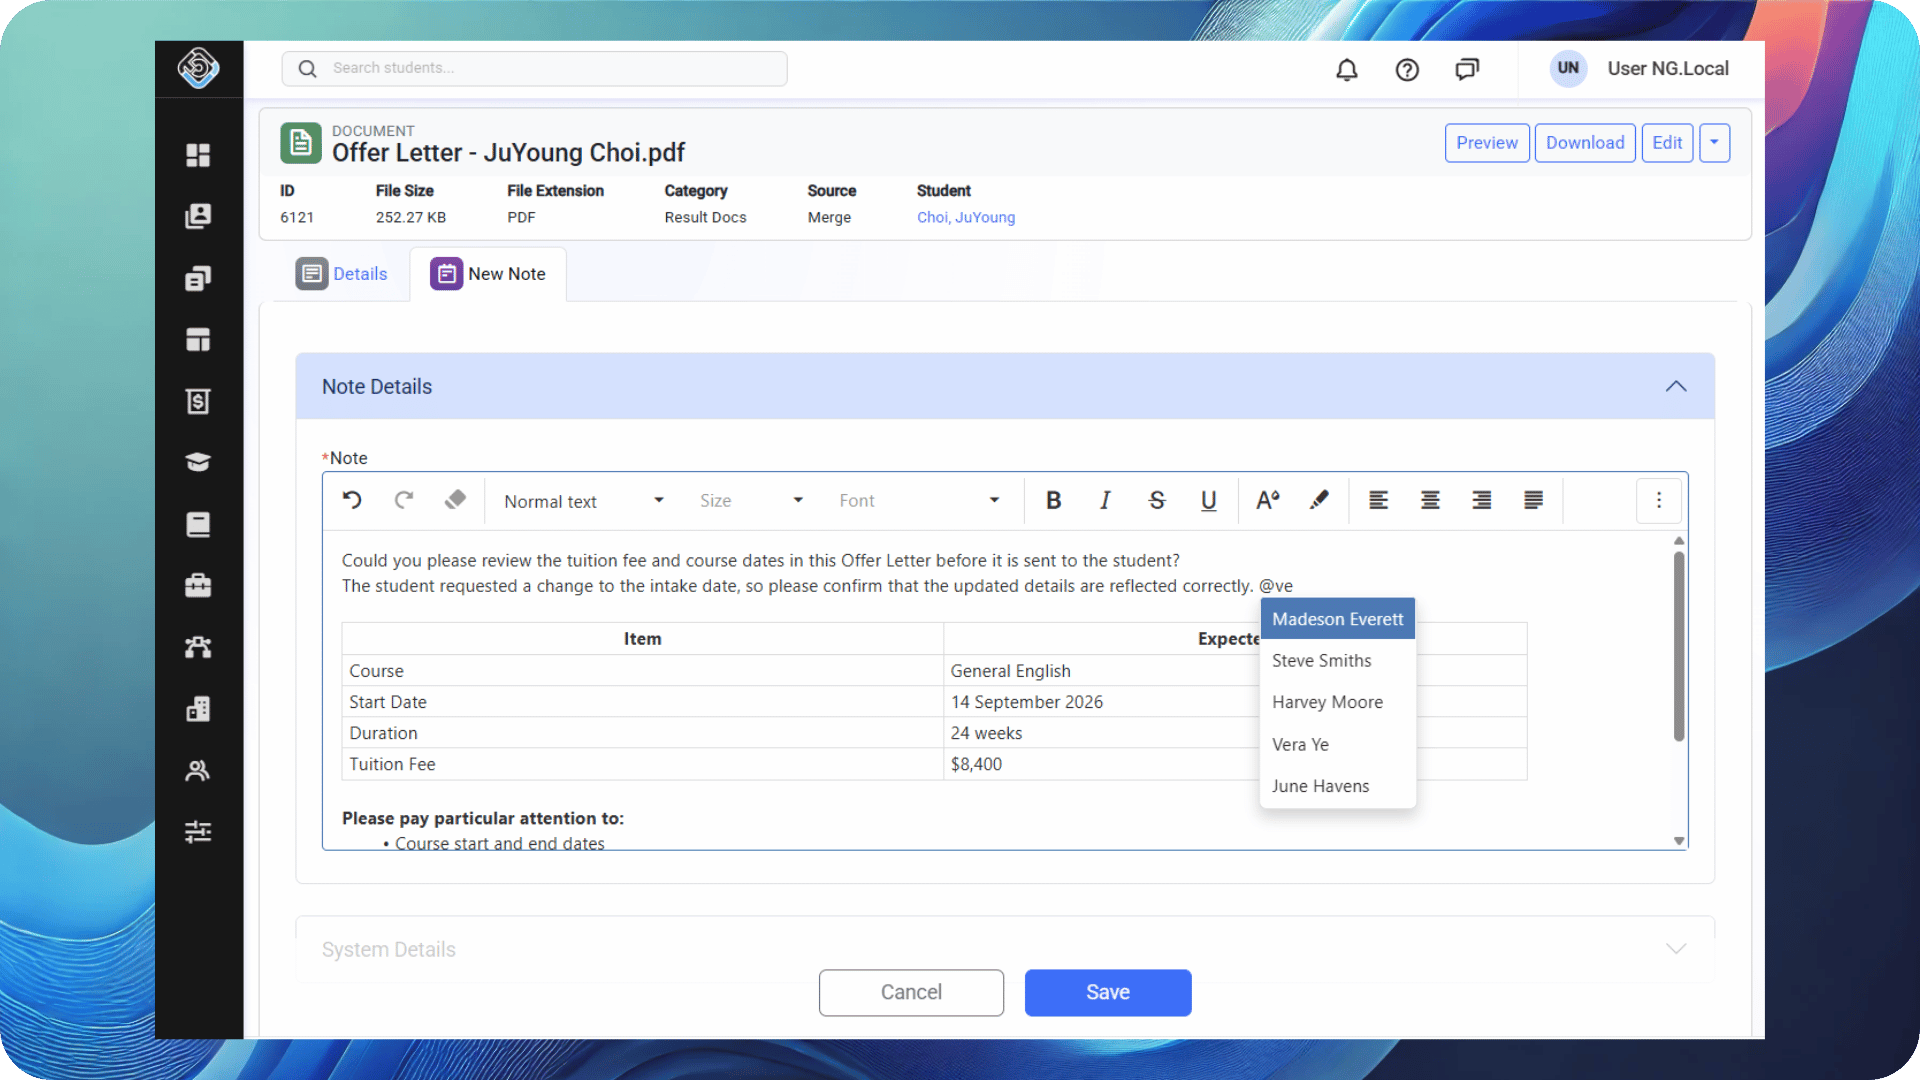Undo the last edit in the note
This screenshot has height=1080, width=1920.
click(352, 500)
